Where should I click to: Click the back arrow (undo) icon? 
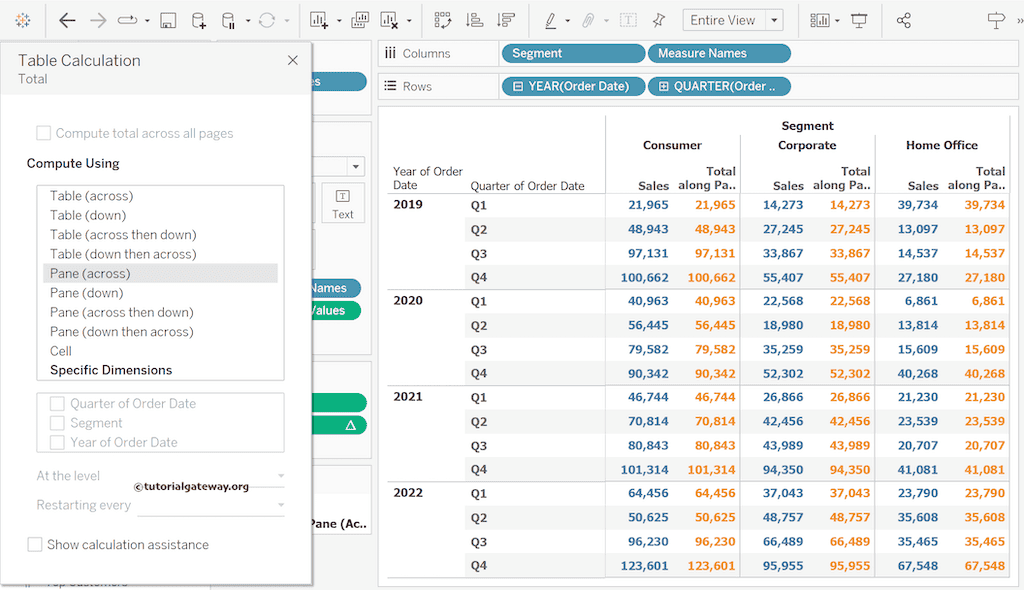tap(67, 20)
